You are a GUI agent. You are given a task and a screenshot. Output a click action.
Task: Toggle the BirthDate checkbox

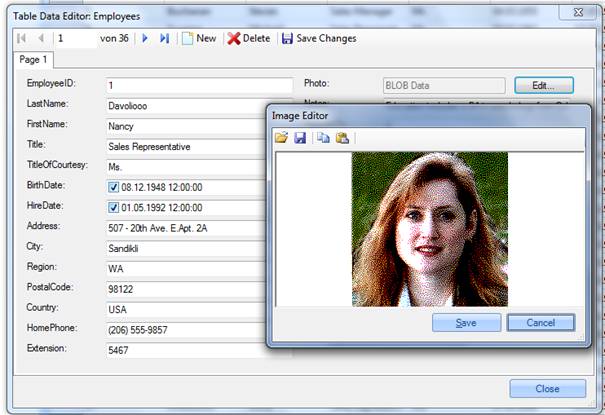[x=113, y=187]
